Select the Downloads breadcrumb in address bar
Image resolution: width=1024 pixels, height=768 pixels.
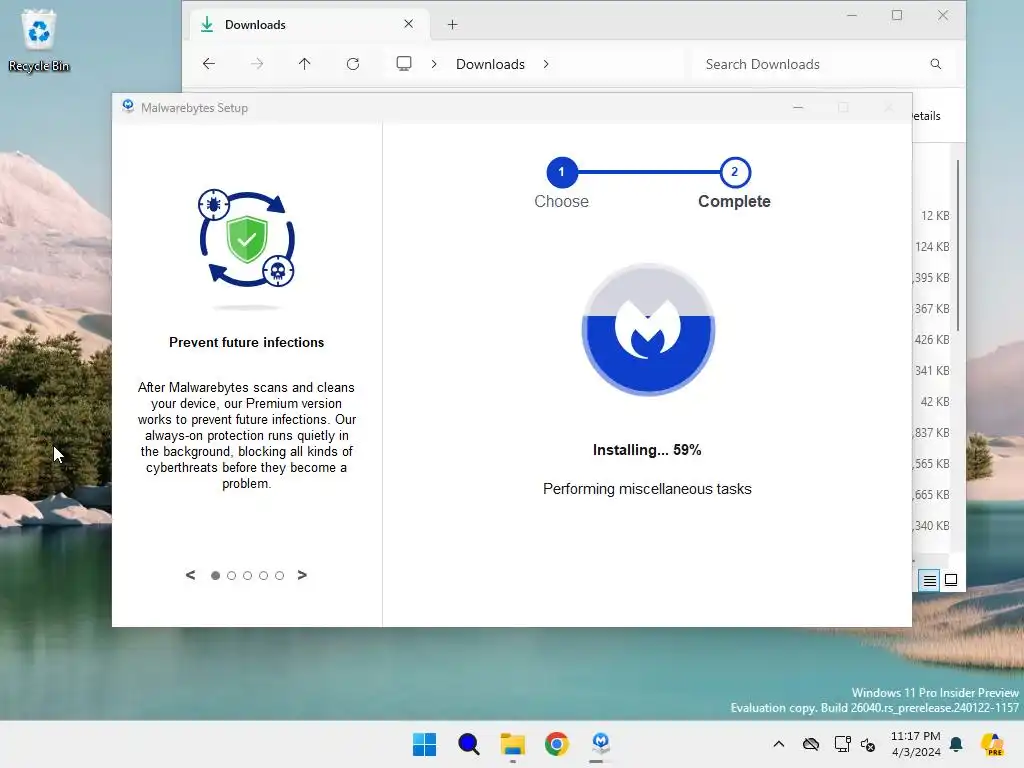[490, 64]
